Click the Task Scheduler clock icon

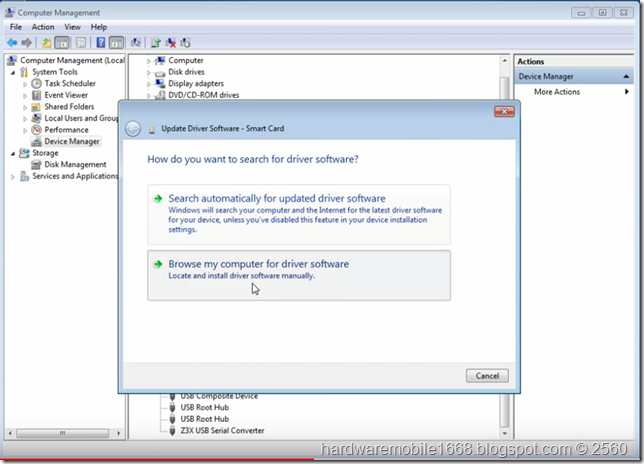37,83
